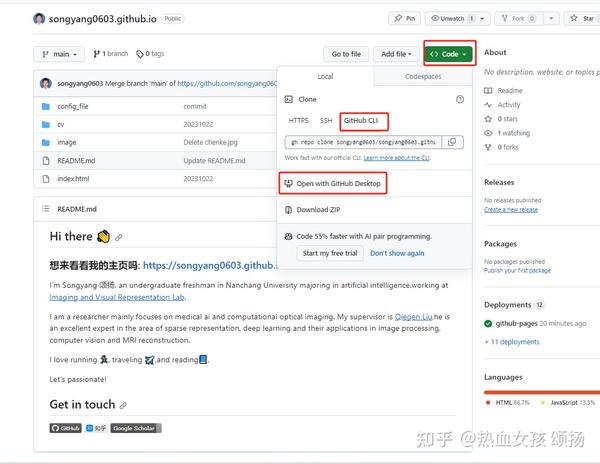Copy the clone command to clipboard

452,142
